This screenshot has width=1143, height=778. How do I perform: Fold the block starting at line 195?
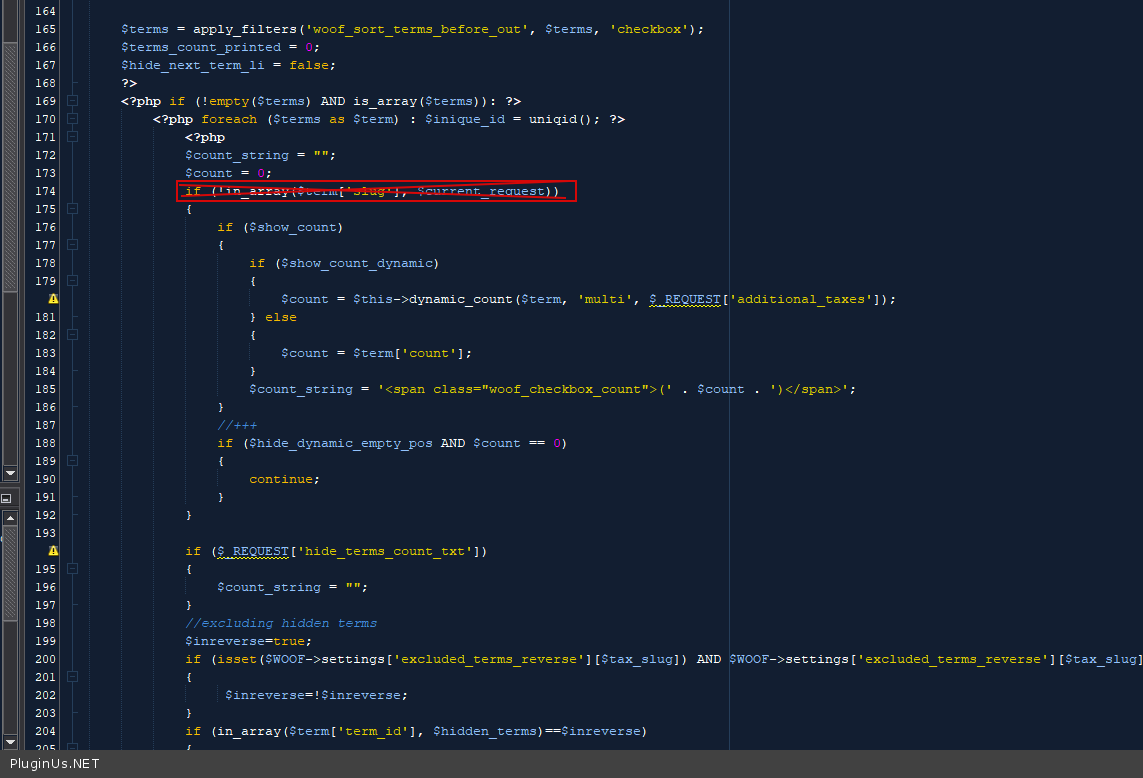pyautogui.click(x=72, y=569)
